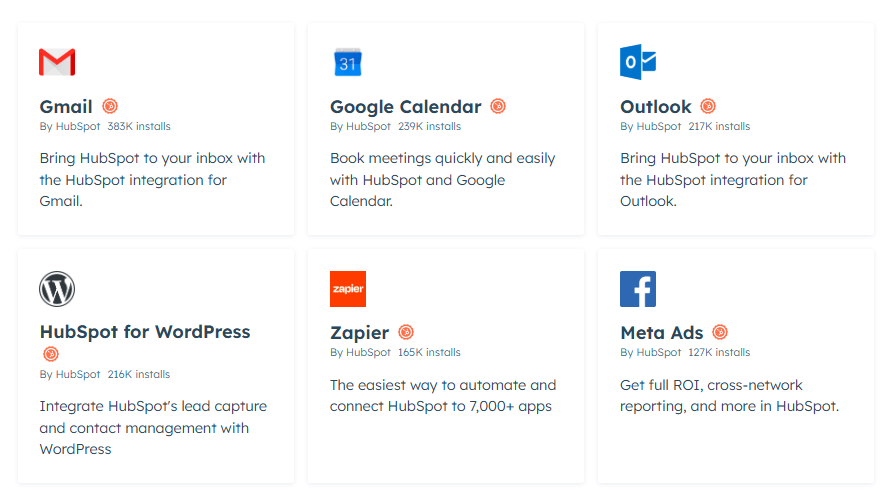Select the Zapier app title
The height and width of the screenshot is (502, 892).
coord(359,333)
